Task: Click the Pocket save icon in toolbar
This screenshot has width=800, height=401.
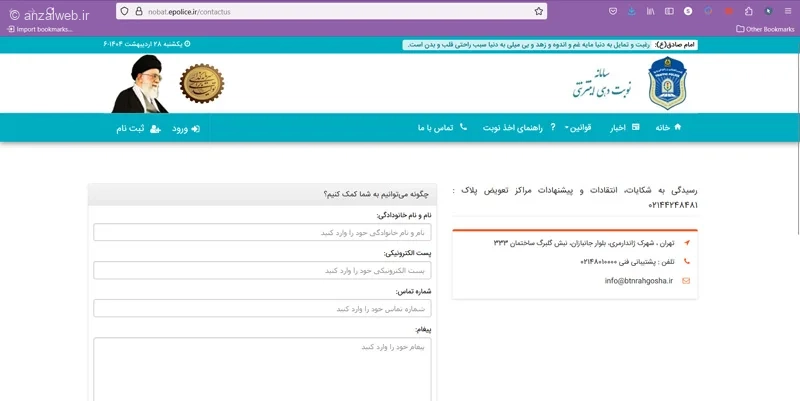Action: point(613,11)
